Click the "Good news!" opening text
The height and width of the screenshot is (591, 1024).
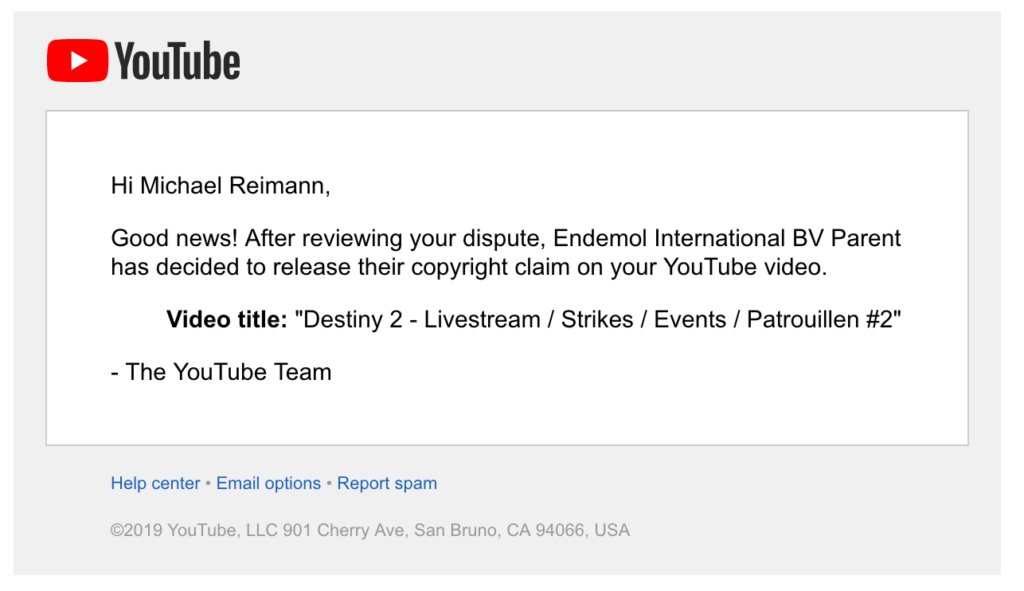coord(174,238)
